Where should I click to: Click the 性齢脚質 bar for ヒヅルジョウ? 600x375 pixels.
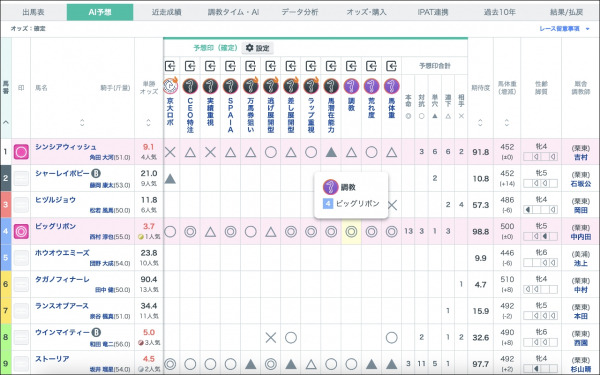[540, 210]
